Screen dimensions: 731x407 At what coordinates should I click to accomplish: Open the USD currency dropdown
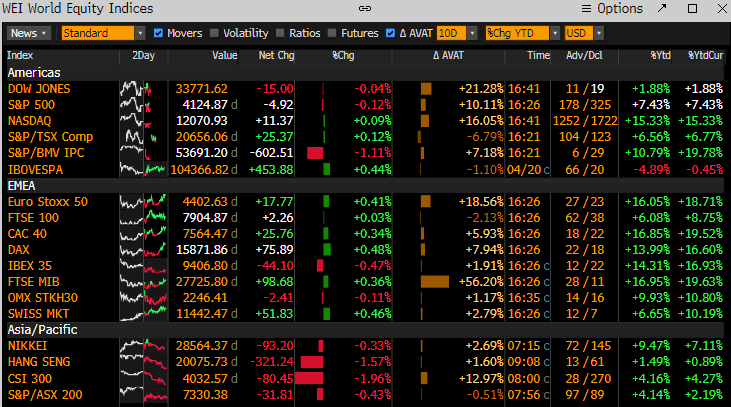point(599,33)
